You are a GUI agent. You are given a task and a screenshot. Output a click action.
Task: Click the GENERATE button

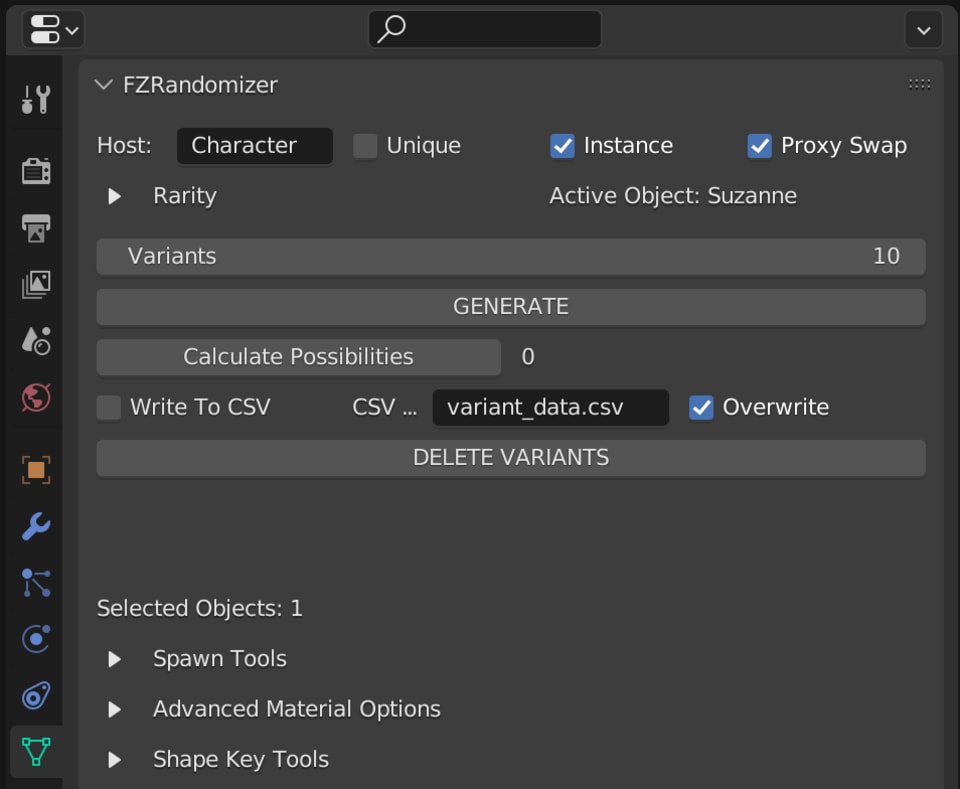point(510,306)
